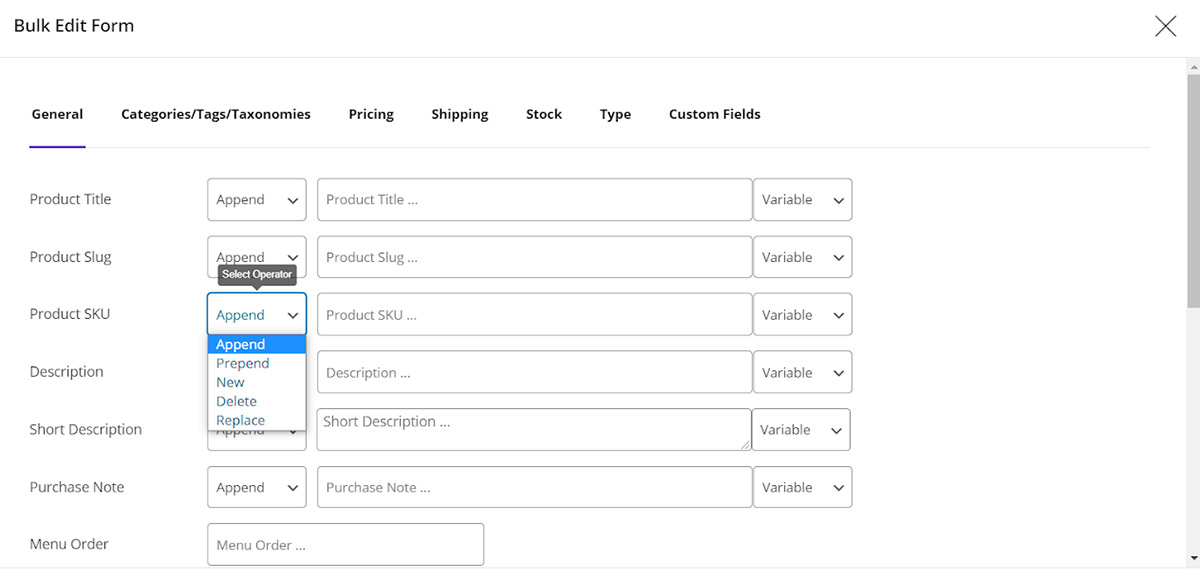Click the Short Description textarea
The image size is (1200, 580).
[x=534, y=429]
